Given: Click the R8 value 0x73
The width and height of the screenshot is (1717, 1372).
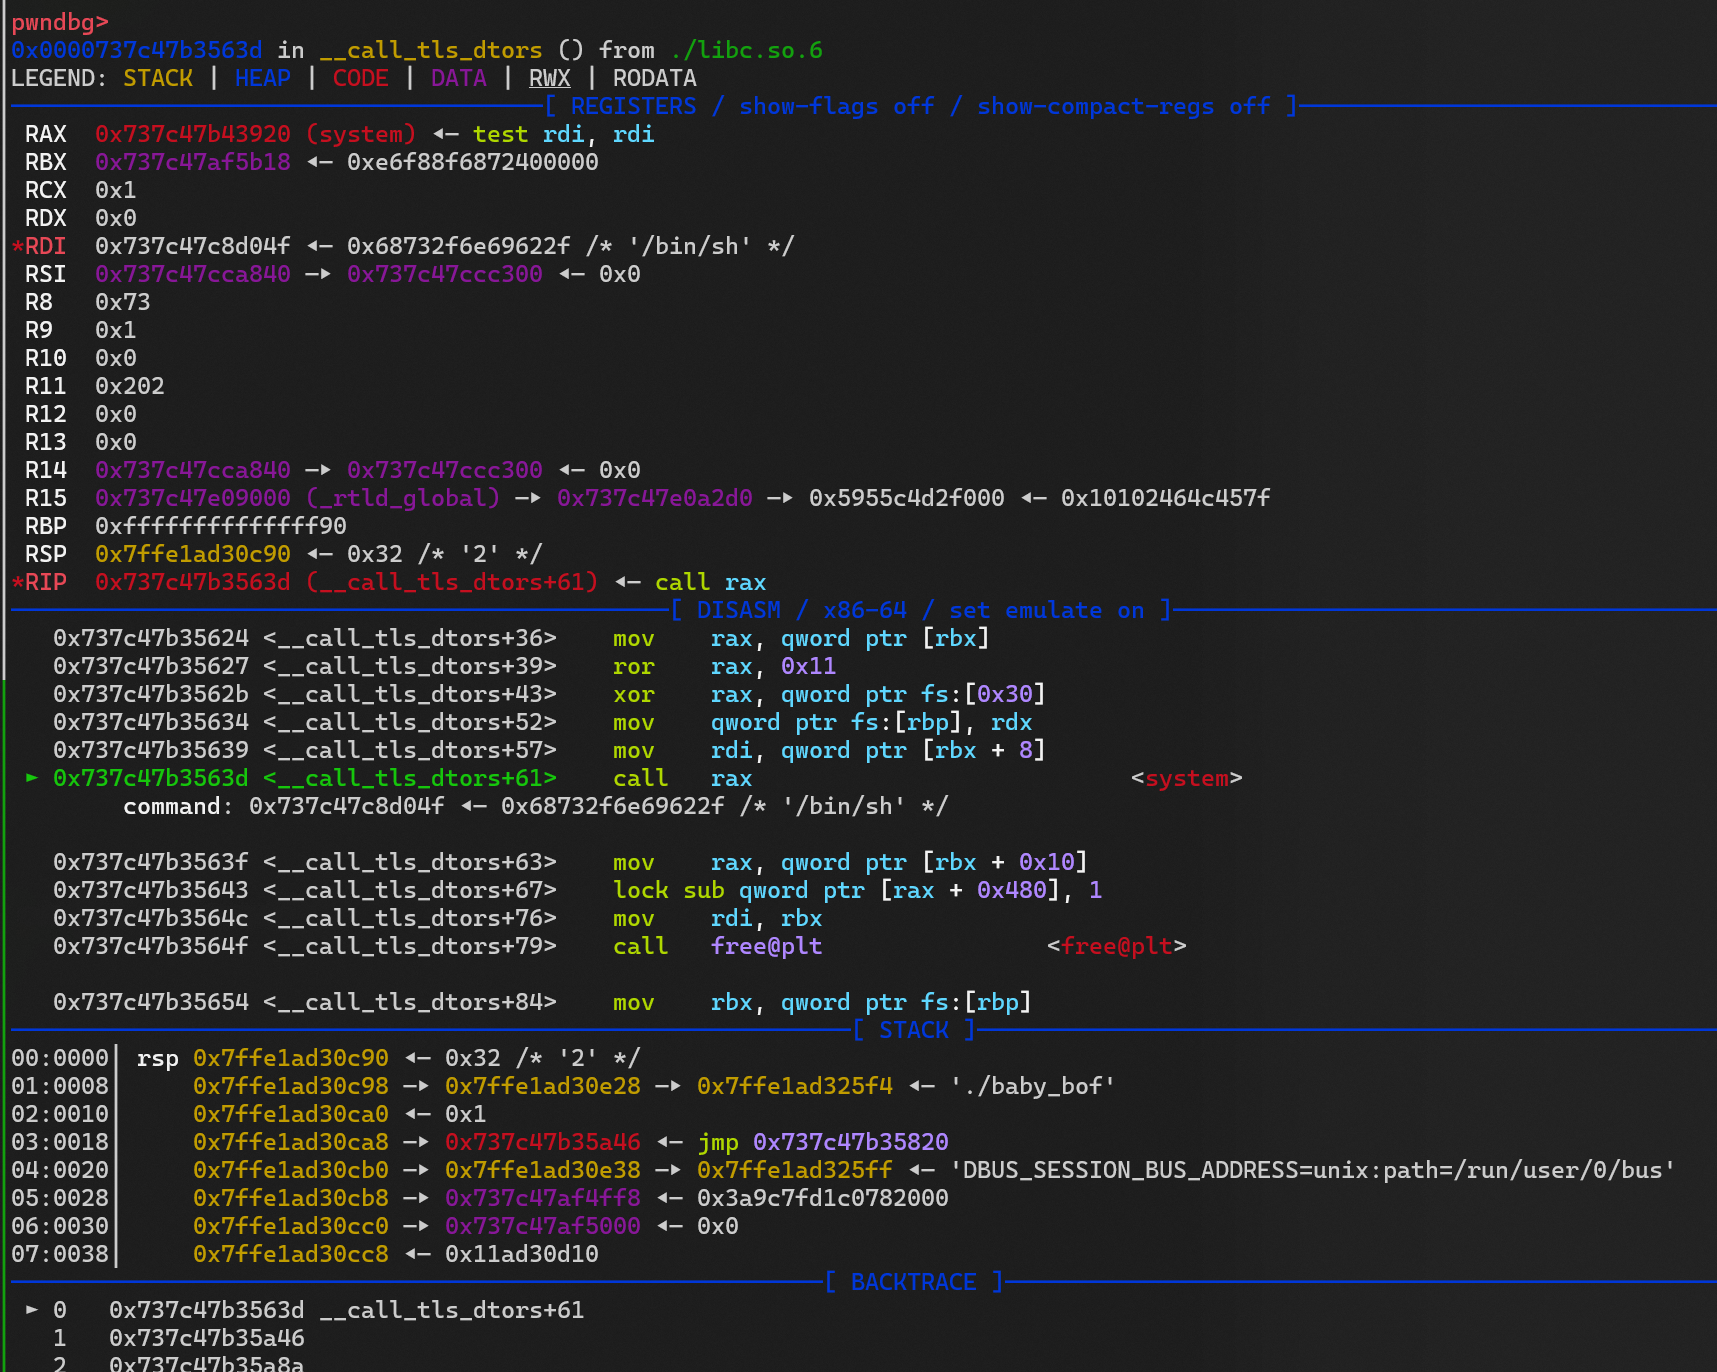Looking at the screenshot, I should 123,302.
